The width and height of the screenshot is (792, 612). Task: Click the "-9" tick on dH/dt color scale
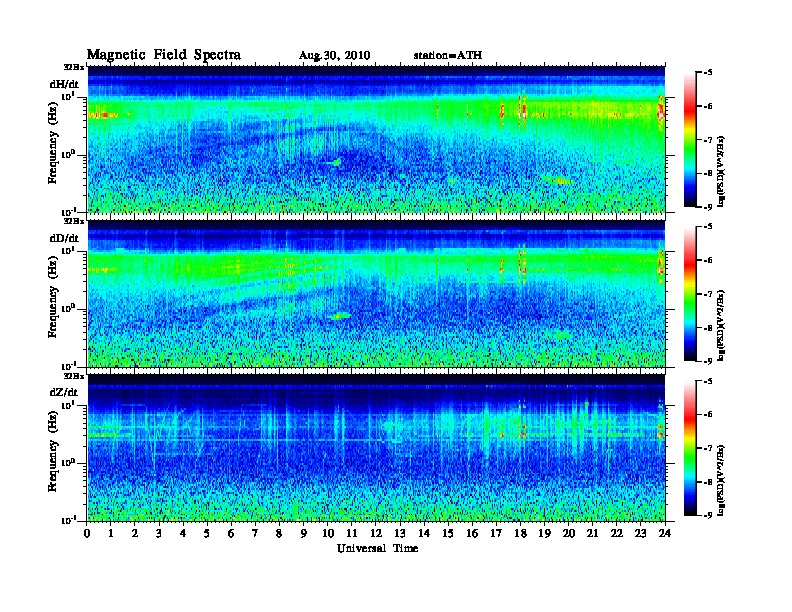(x=709, y=207)
